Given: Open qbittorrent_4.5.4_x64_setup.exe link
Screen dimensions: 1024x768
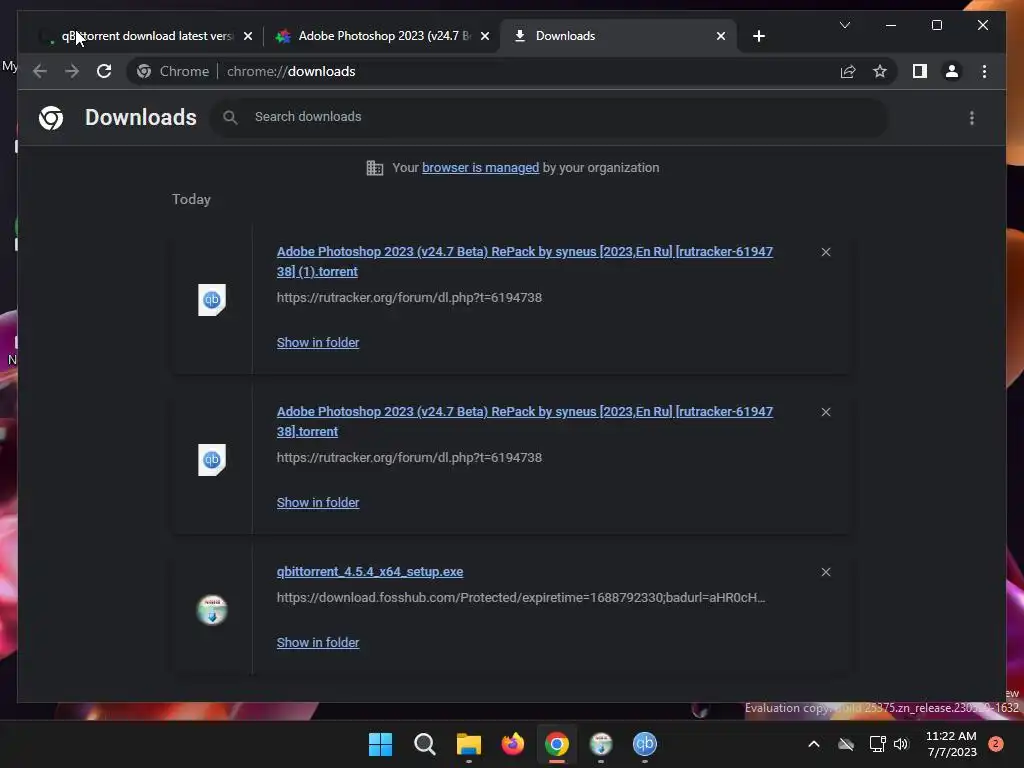Looking at the screenshot, I should point(370,572).
